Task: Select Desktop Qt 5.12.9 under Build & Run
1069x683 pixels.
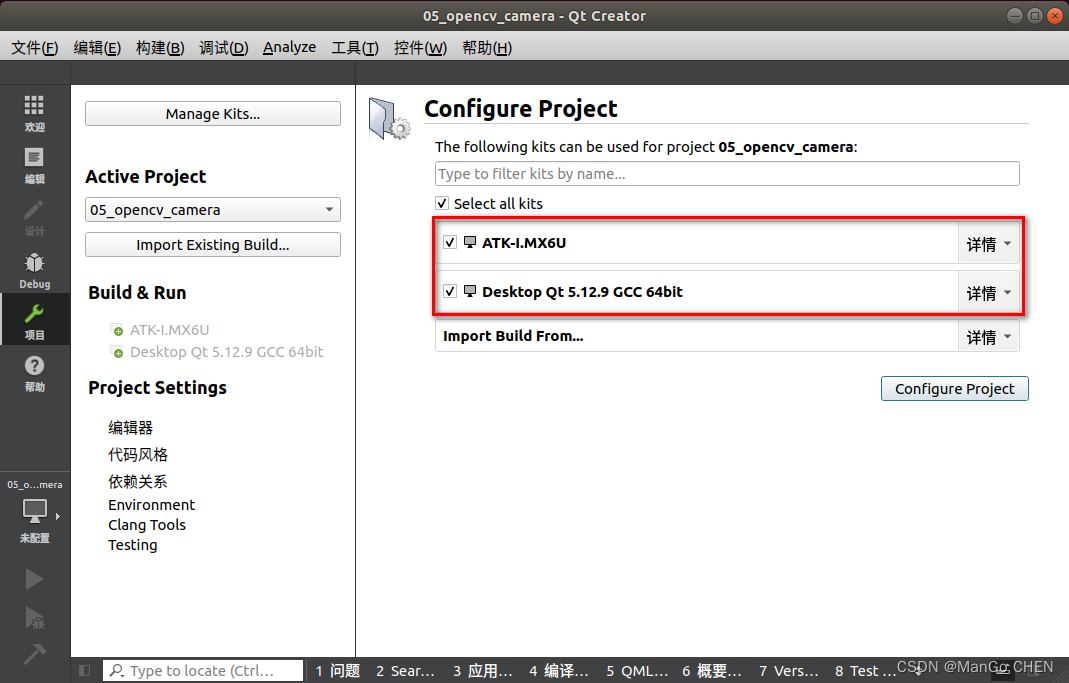Action: (x=226, y=352)
